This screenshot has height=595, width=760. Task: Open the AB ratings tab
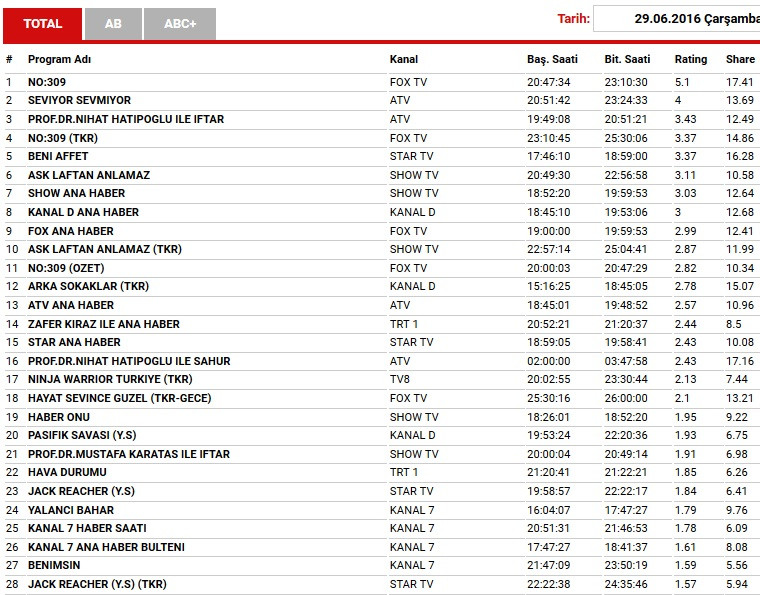pos(113,23)
